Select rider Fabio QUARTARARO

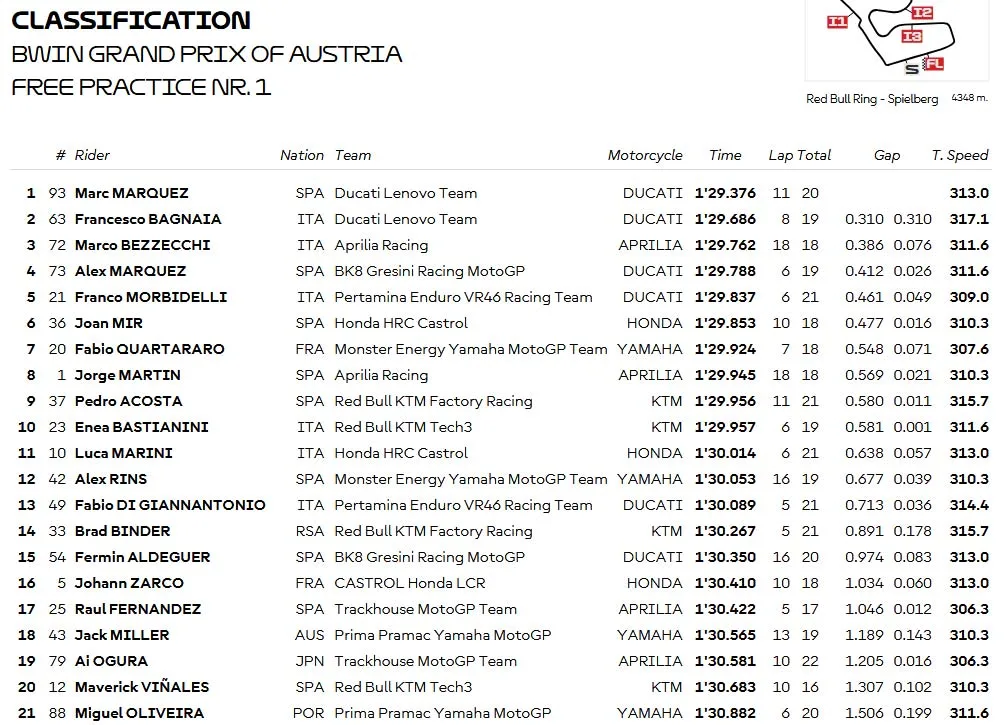(150, 349)
